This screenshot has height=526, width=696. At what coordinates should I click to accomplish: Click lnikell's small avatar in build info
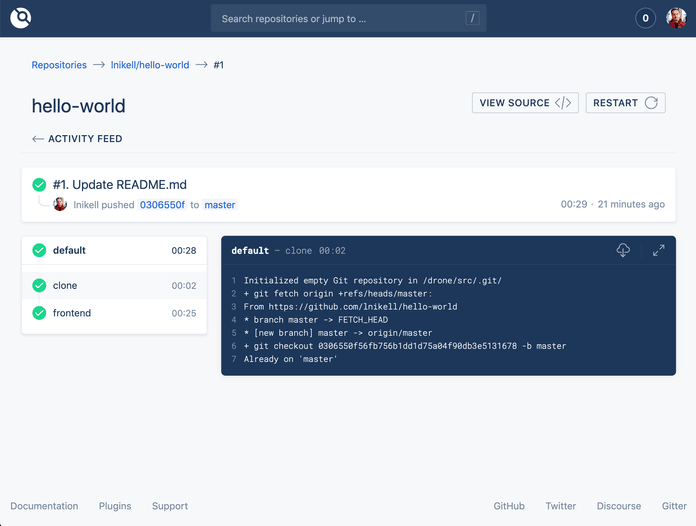pos(60,204)
